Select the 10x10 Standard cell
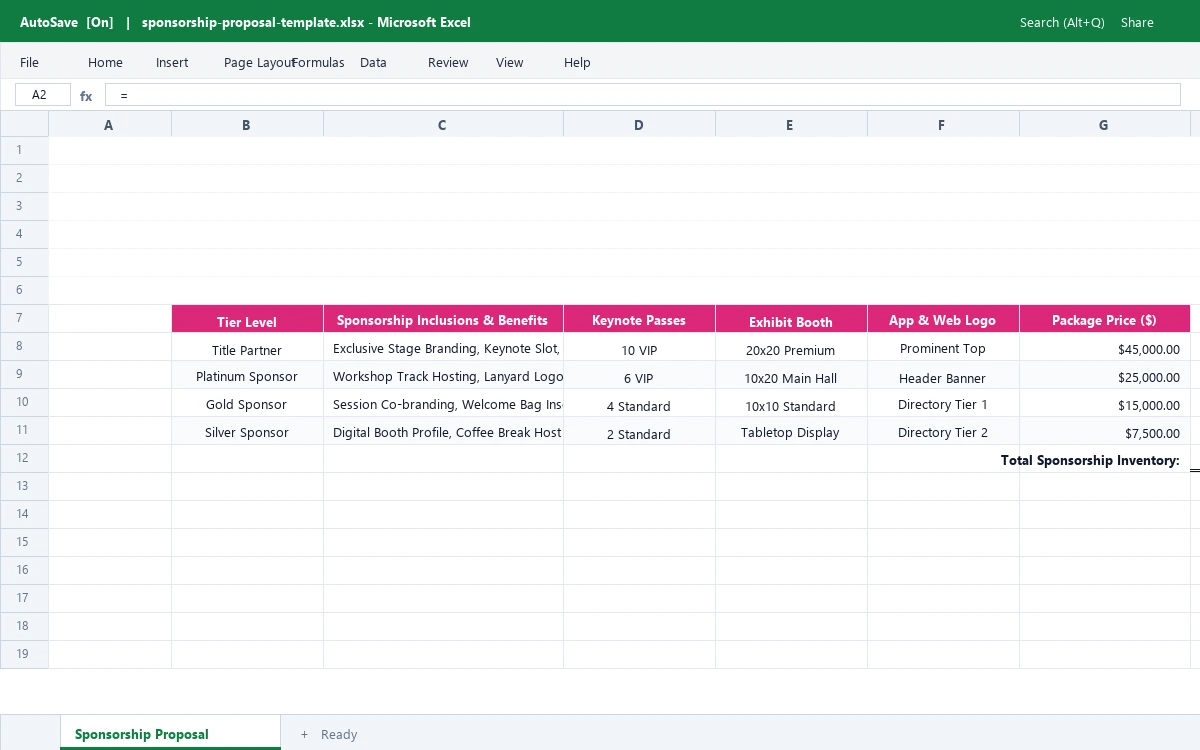The width and height of the screenshot is (1200, 750). tap(791, 403)
